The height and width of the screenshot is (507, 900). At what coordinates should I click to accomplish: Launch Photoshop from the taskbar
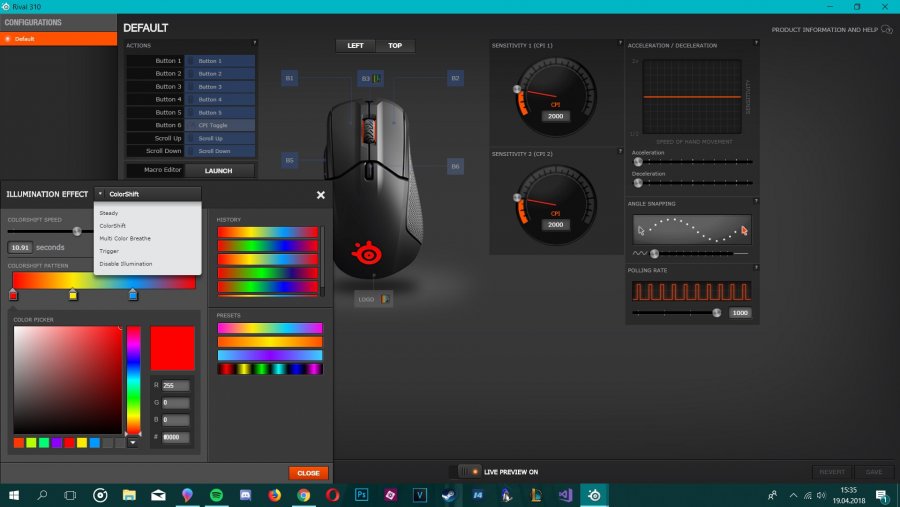click(362, 495)
